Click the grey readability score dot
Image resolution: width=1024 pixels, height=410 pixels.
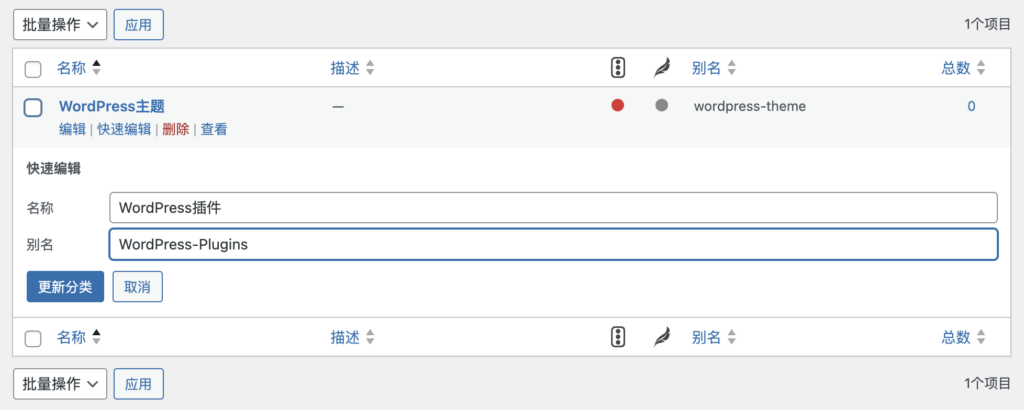point(662,105)
